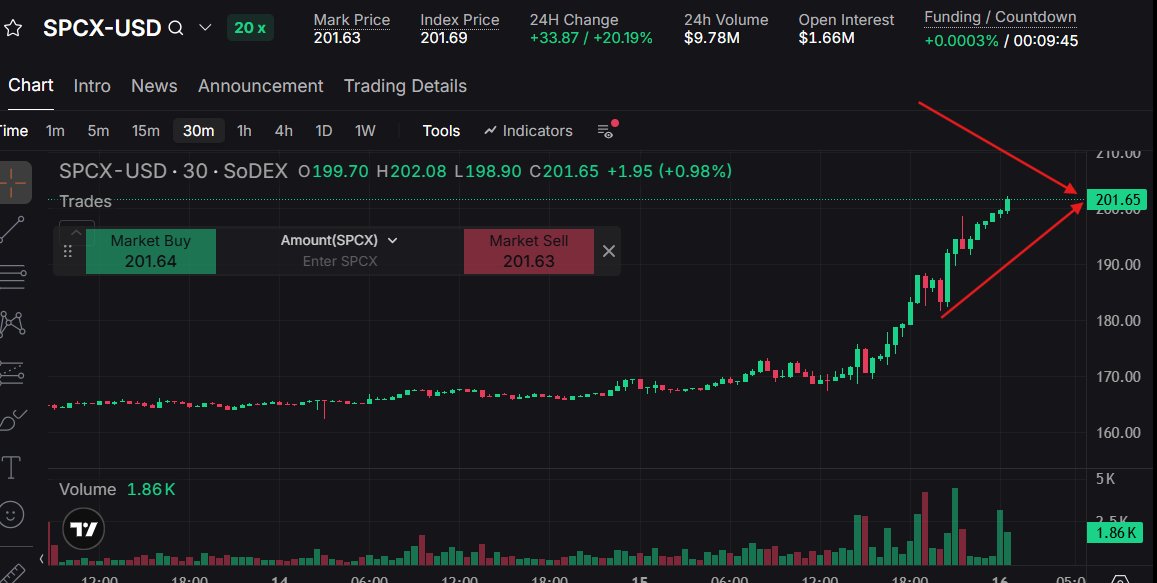This screenshot has height=583, width=1157.
Task: Click the 24H Change value +33.87
Action: [x=554, y=38]
